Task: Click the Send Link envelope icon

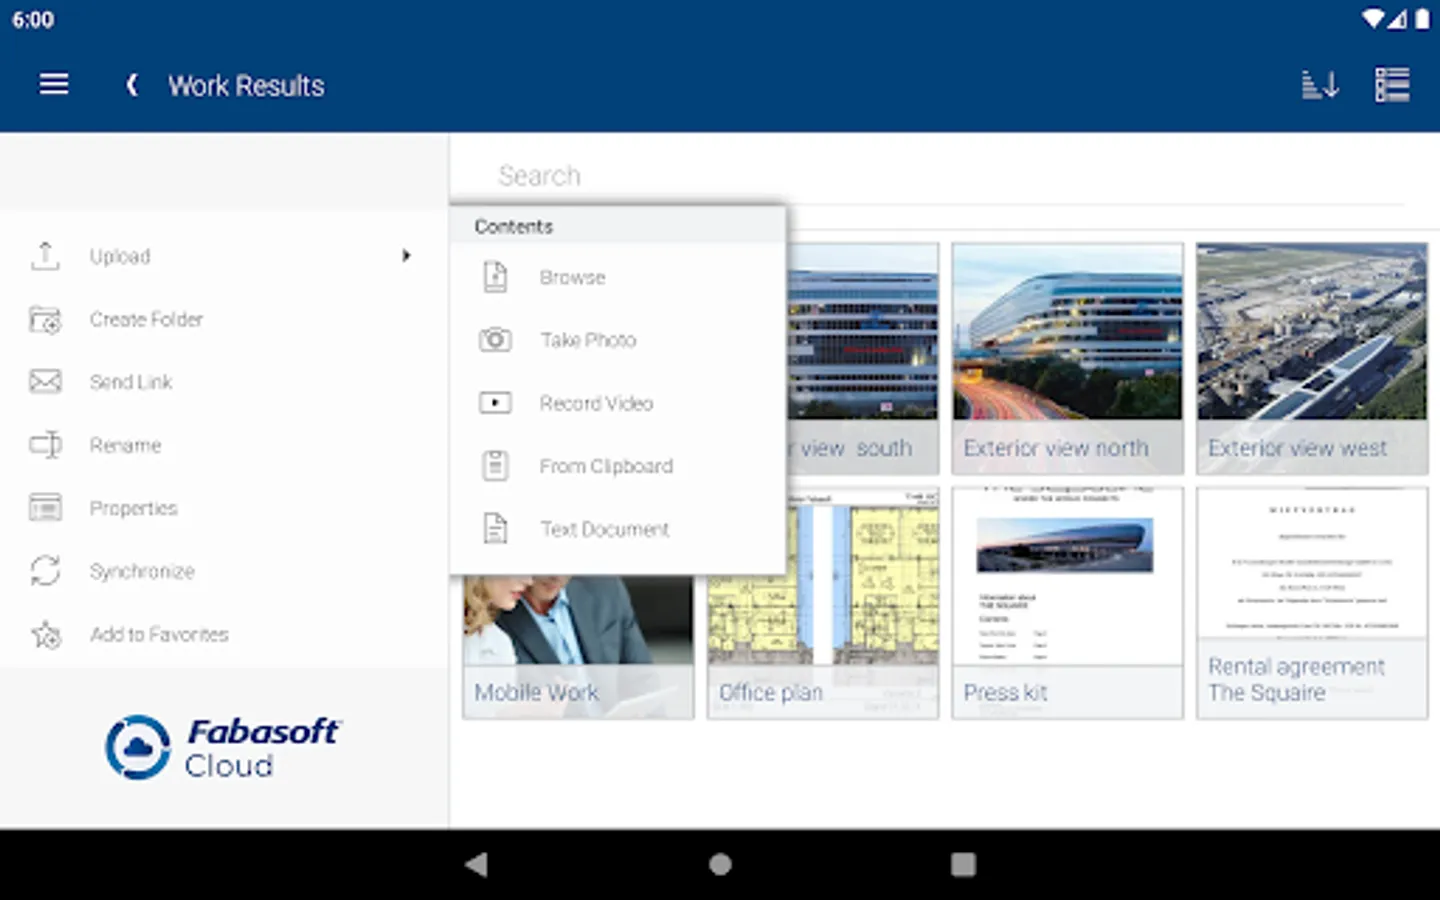Action: (x=45, y=382)
